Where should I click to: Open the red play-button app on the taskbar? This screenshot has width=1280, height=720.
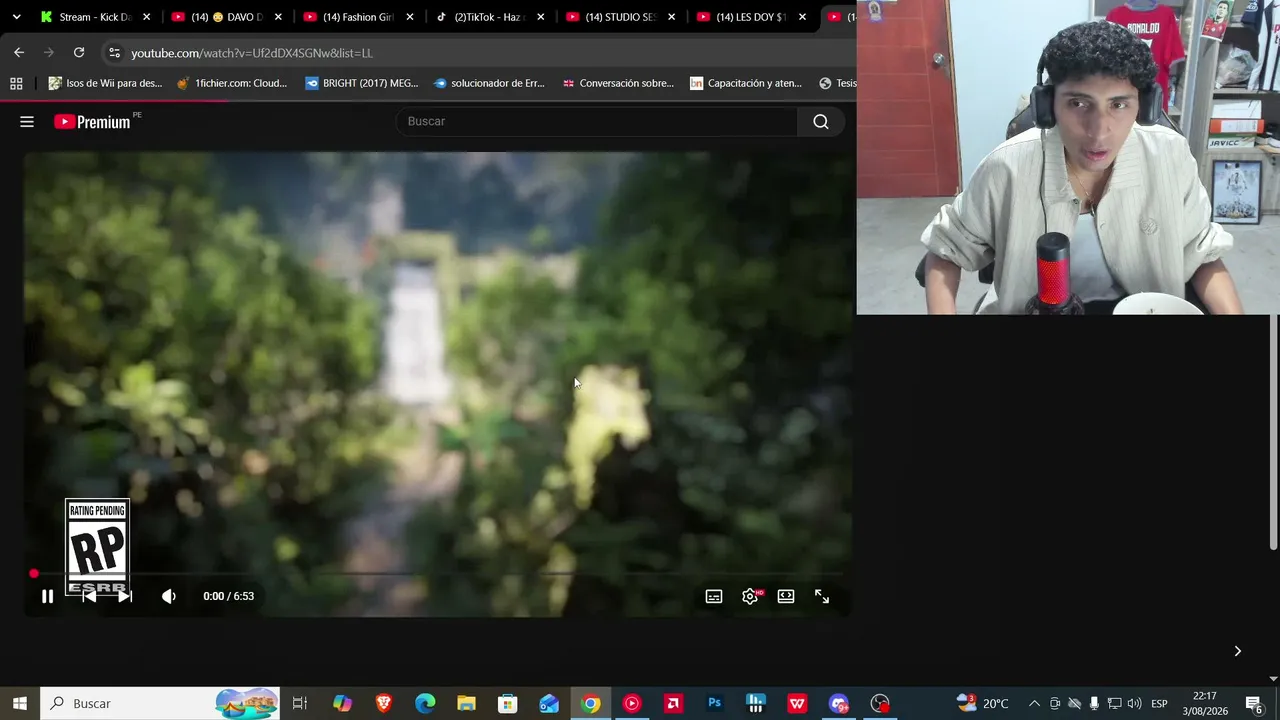click(632, 703)
